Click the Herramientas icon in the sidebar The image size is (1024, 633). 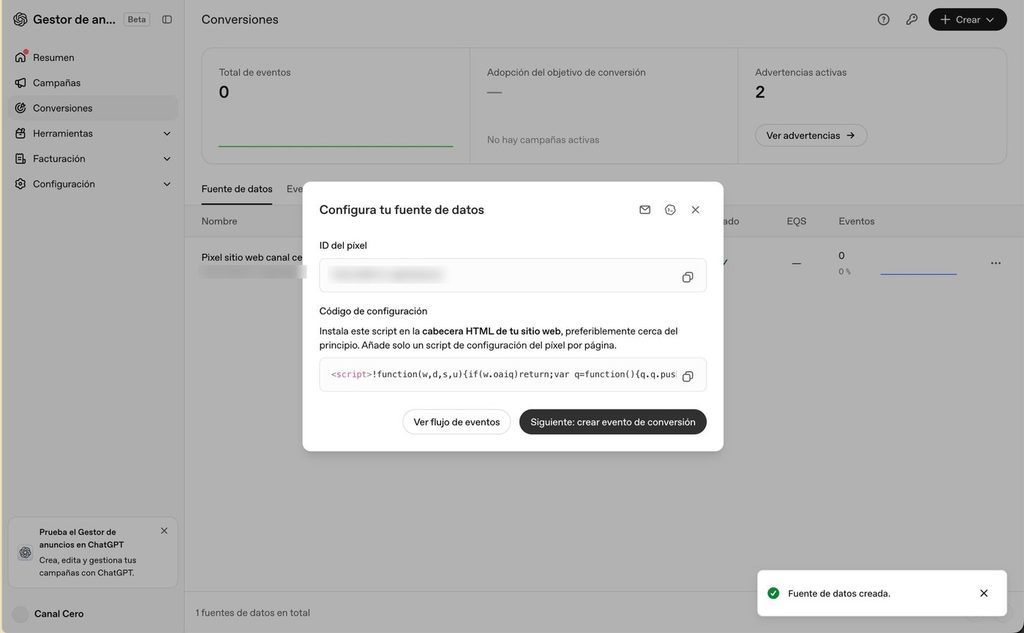tap(20, 133)
